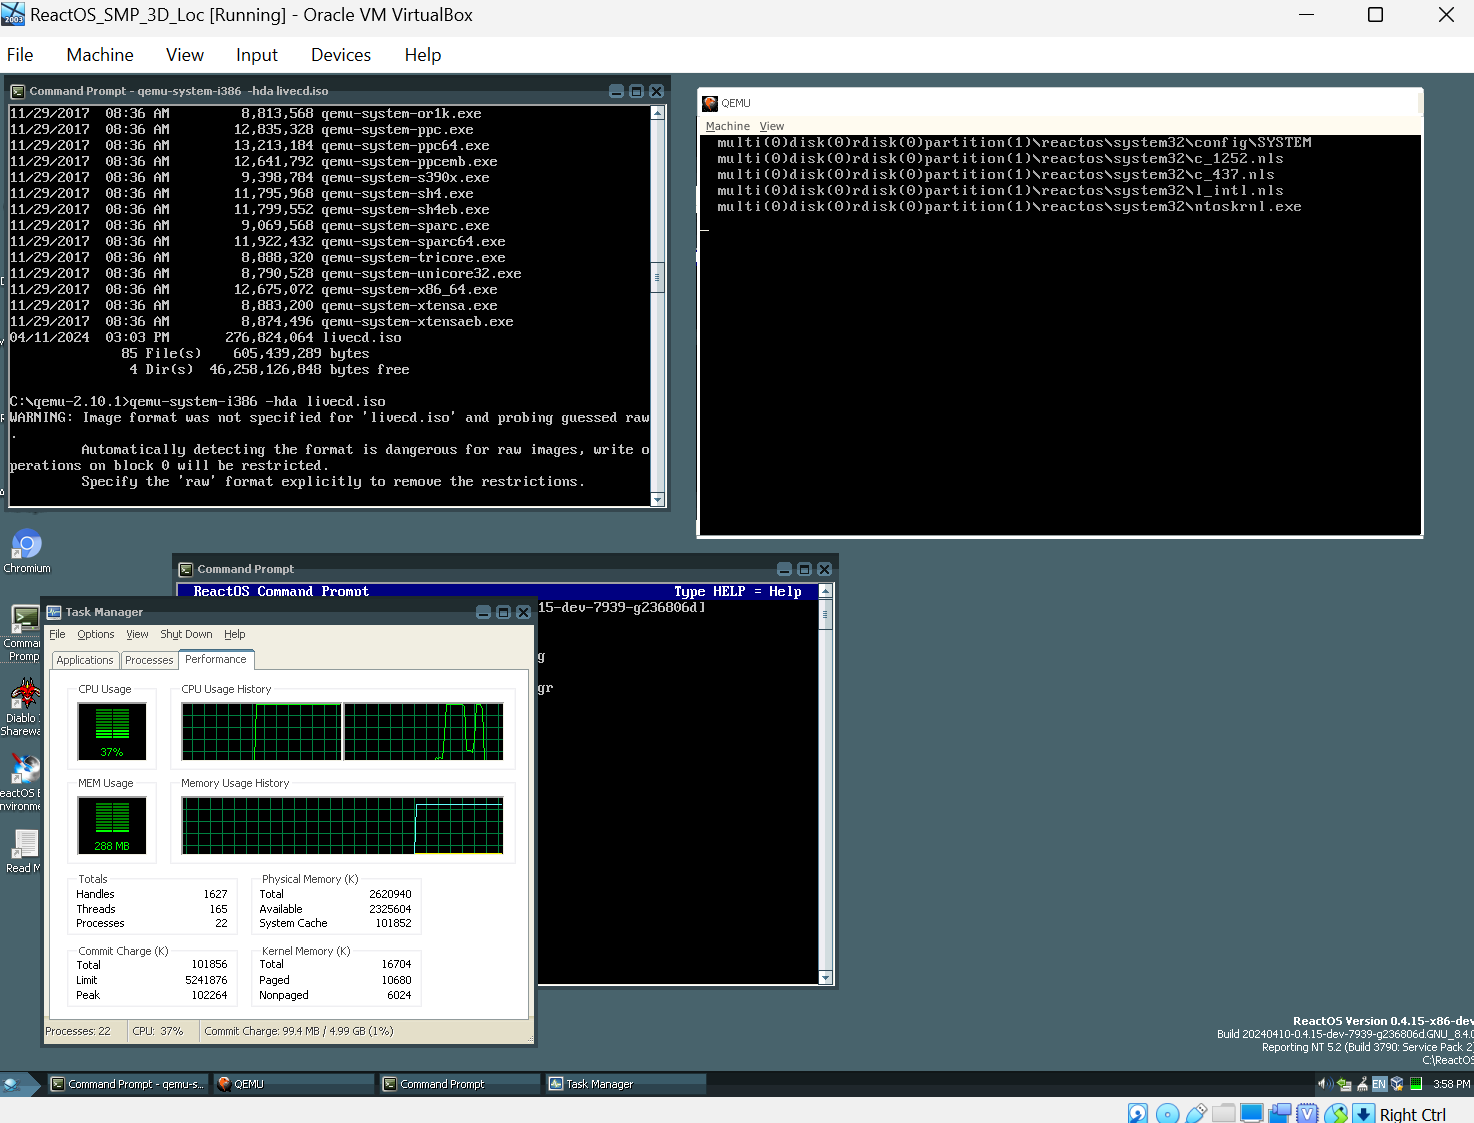The height and width of the screenshot is (1123, 1474).
Task: Click the Commit Charge status bar entry
Action: click(x=299, y=1031)
